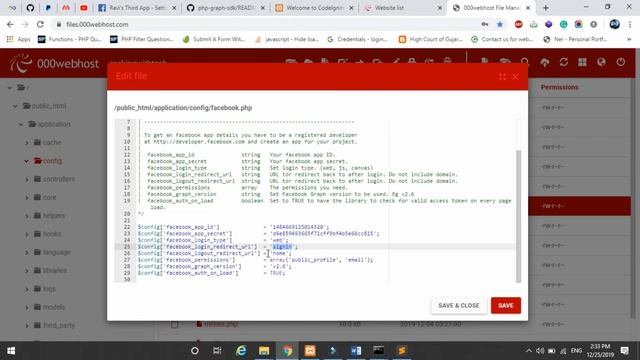Click the Permissions column header
This screenshot has width=640, height=360.
tap(560, 87)
